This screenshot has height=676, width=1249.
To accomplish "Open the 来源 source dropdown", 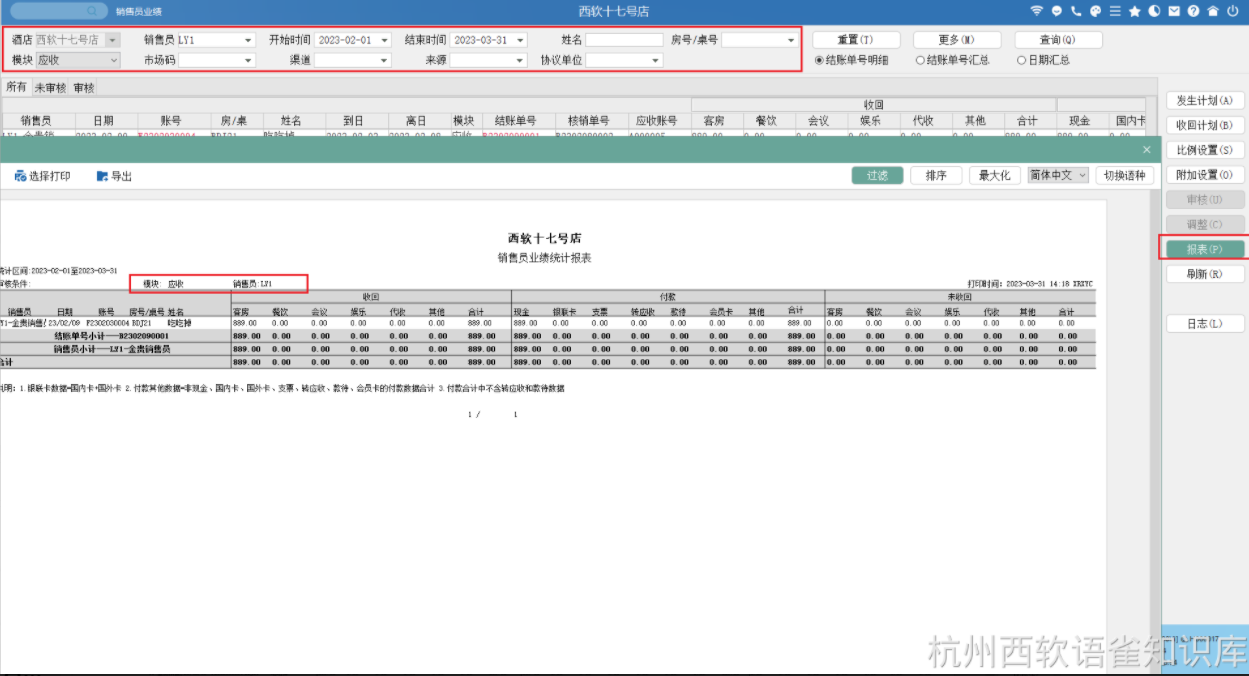I will pos(520,60).
